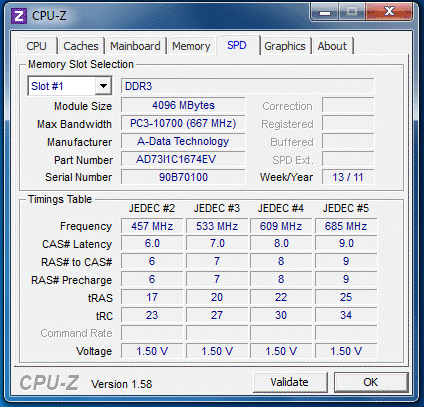Click the 609 MHz frequency cell
Viewport: 424px width, 407px height.
pos(281,226)
